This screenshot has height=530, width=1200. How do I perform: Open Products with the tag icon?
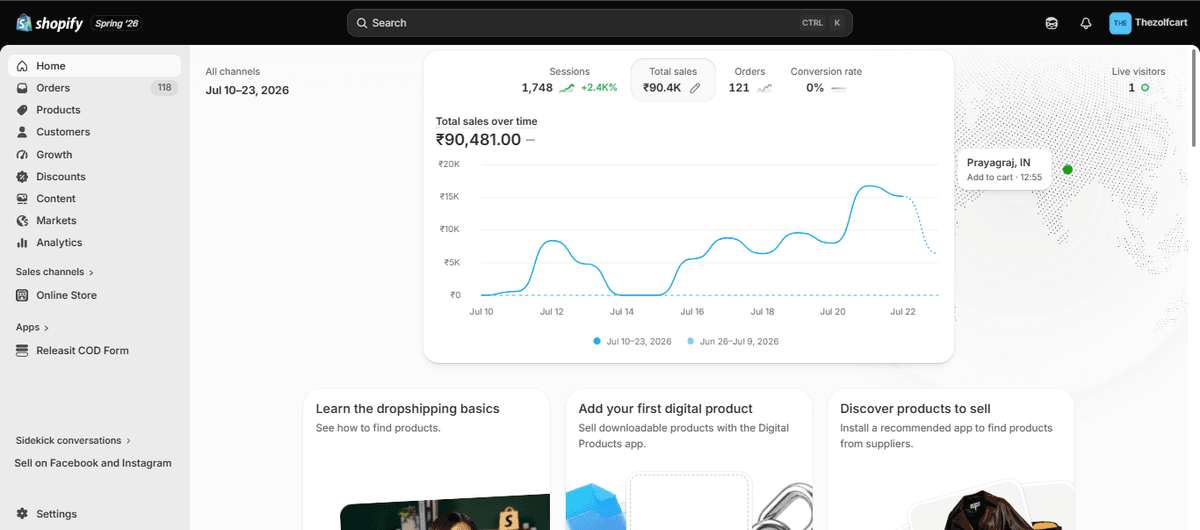click(x=94, y=110)
